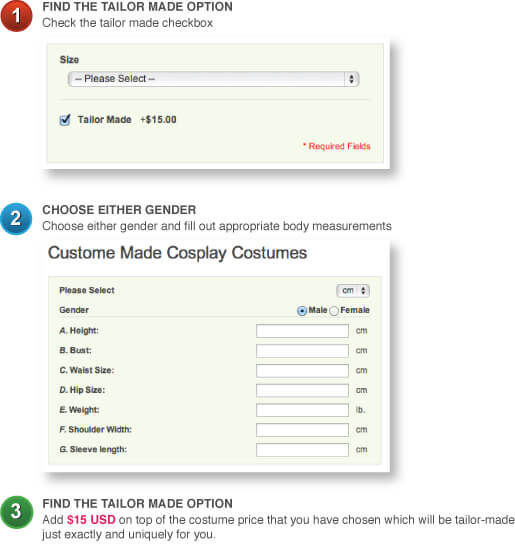Click the Waist Size input field

(302, 371)
